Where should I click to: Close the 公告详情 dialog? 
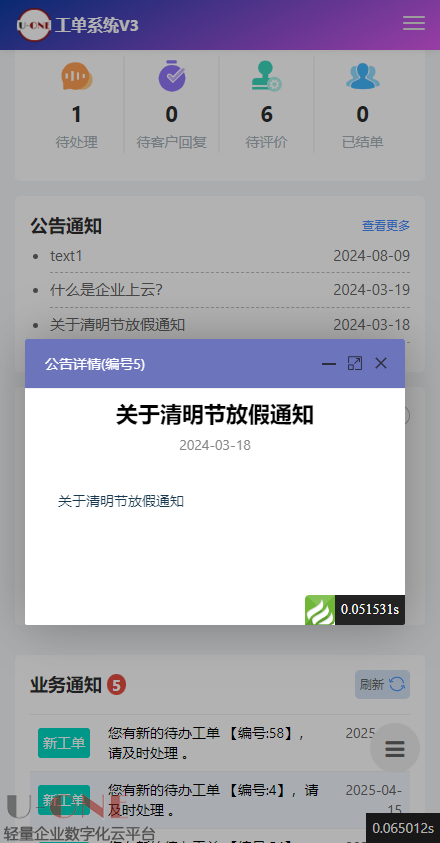coord(381,363)
